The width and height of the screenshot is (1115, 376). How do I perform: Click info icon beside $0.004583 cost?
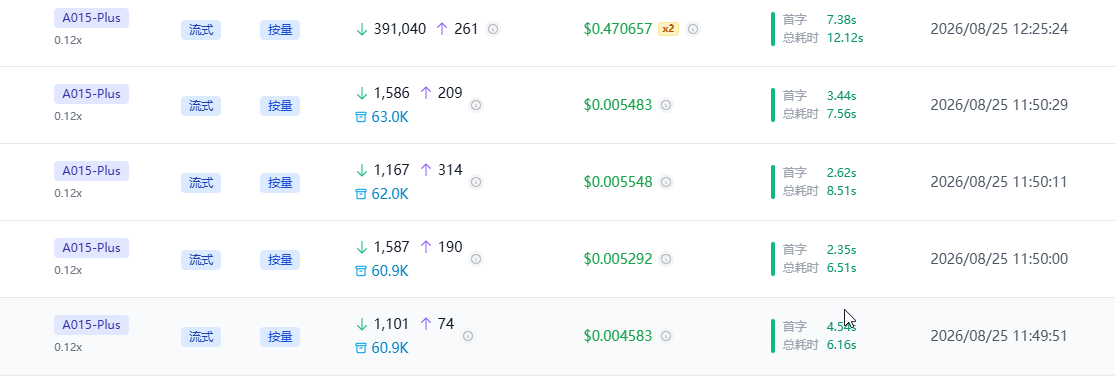click(x=666, y=335)
